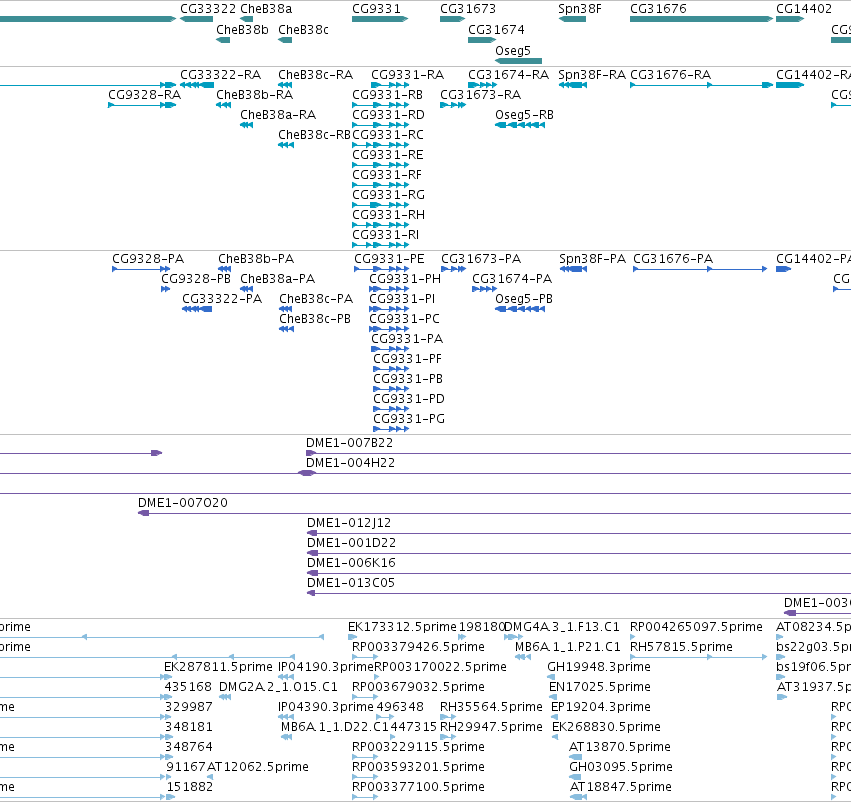
Task: Click the CG31673-RA transcript
Action: click(x=453, y=105)
